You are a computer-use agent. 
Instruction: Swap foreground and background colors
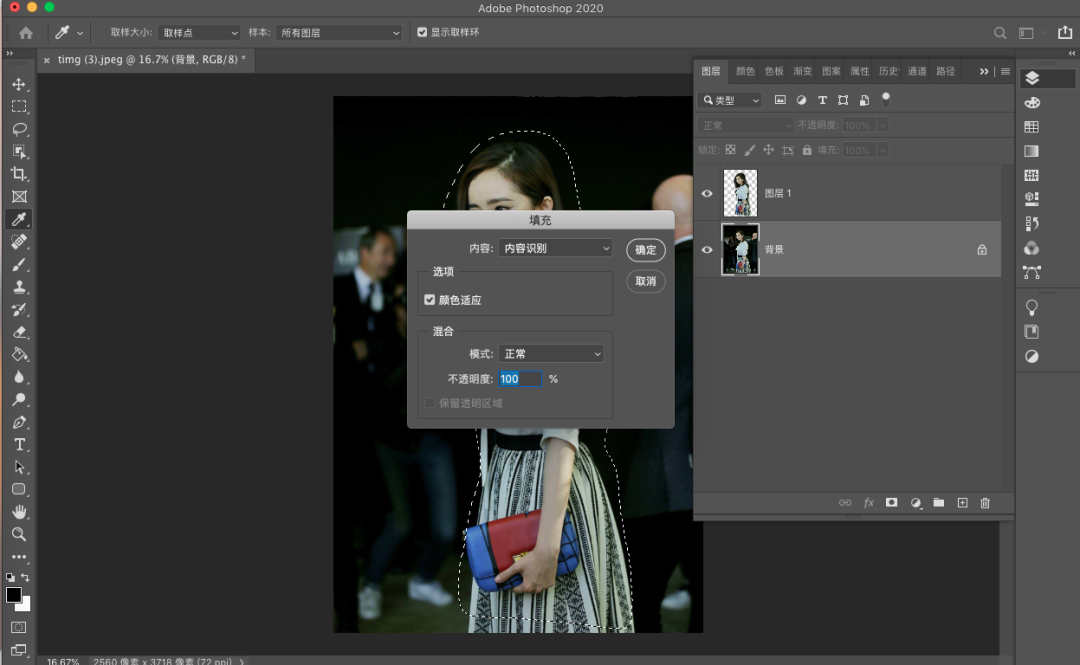coord(25,577)
